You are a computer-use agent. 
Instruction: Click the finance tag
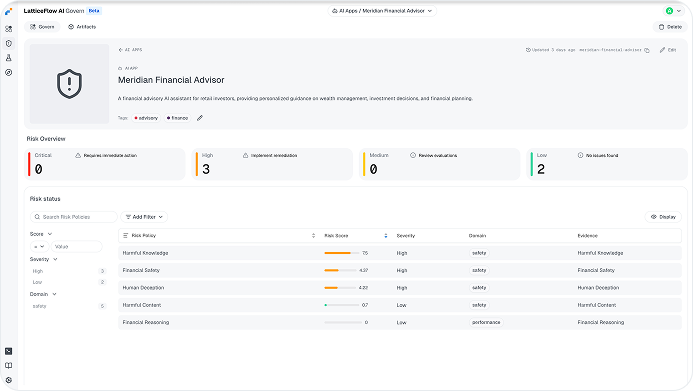(x=177, y=118)
